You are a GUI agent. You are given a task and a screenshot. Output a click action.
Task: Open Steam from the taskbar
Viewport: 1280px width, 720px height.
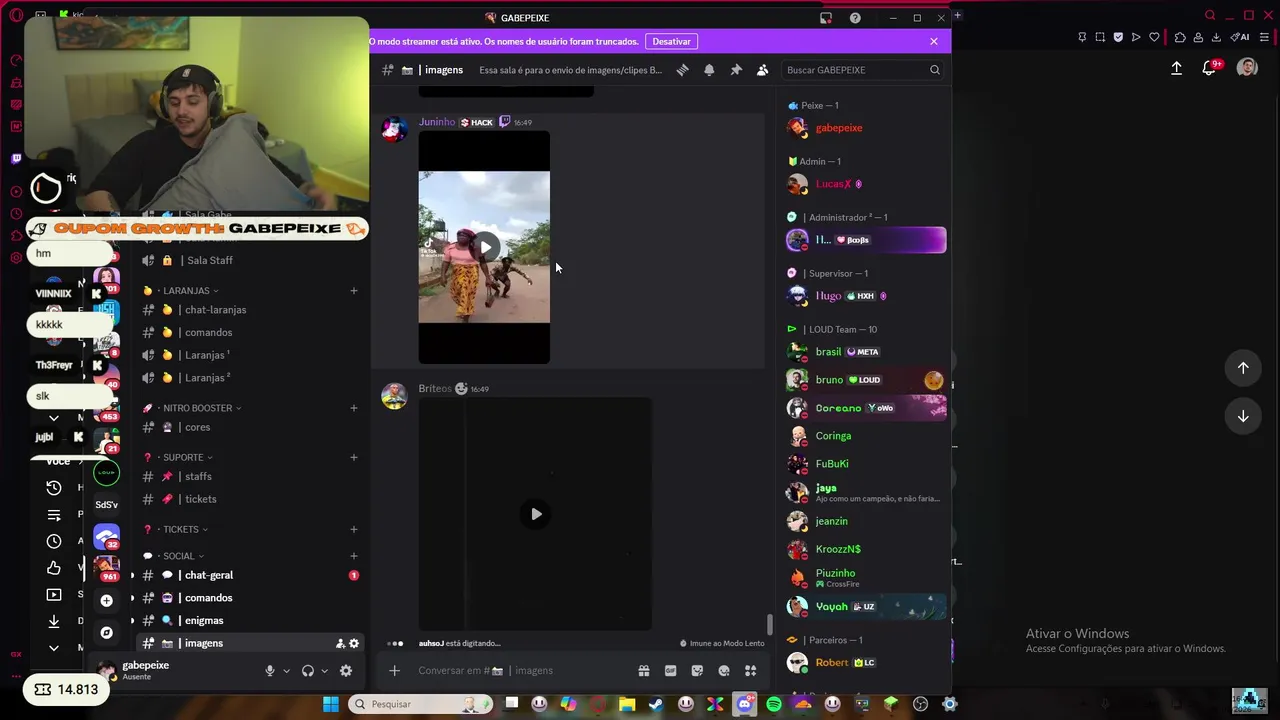click(x=656, y=704)
